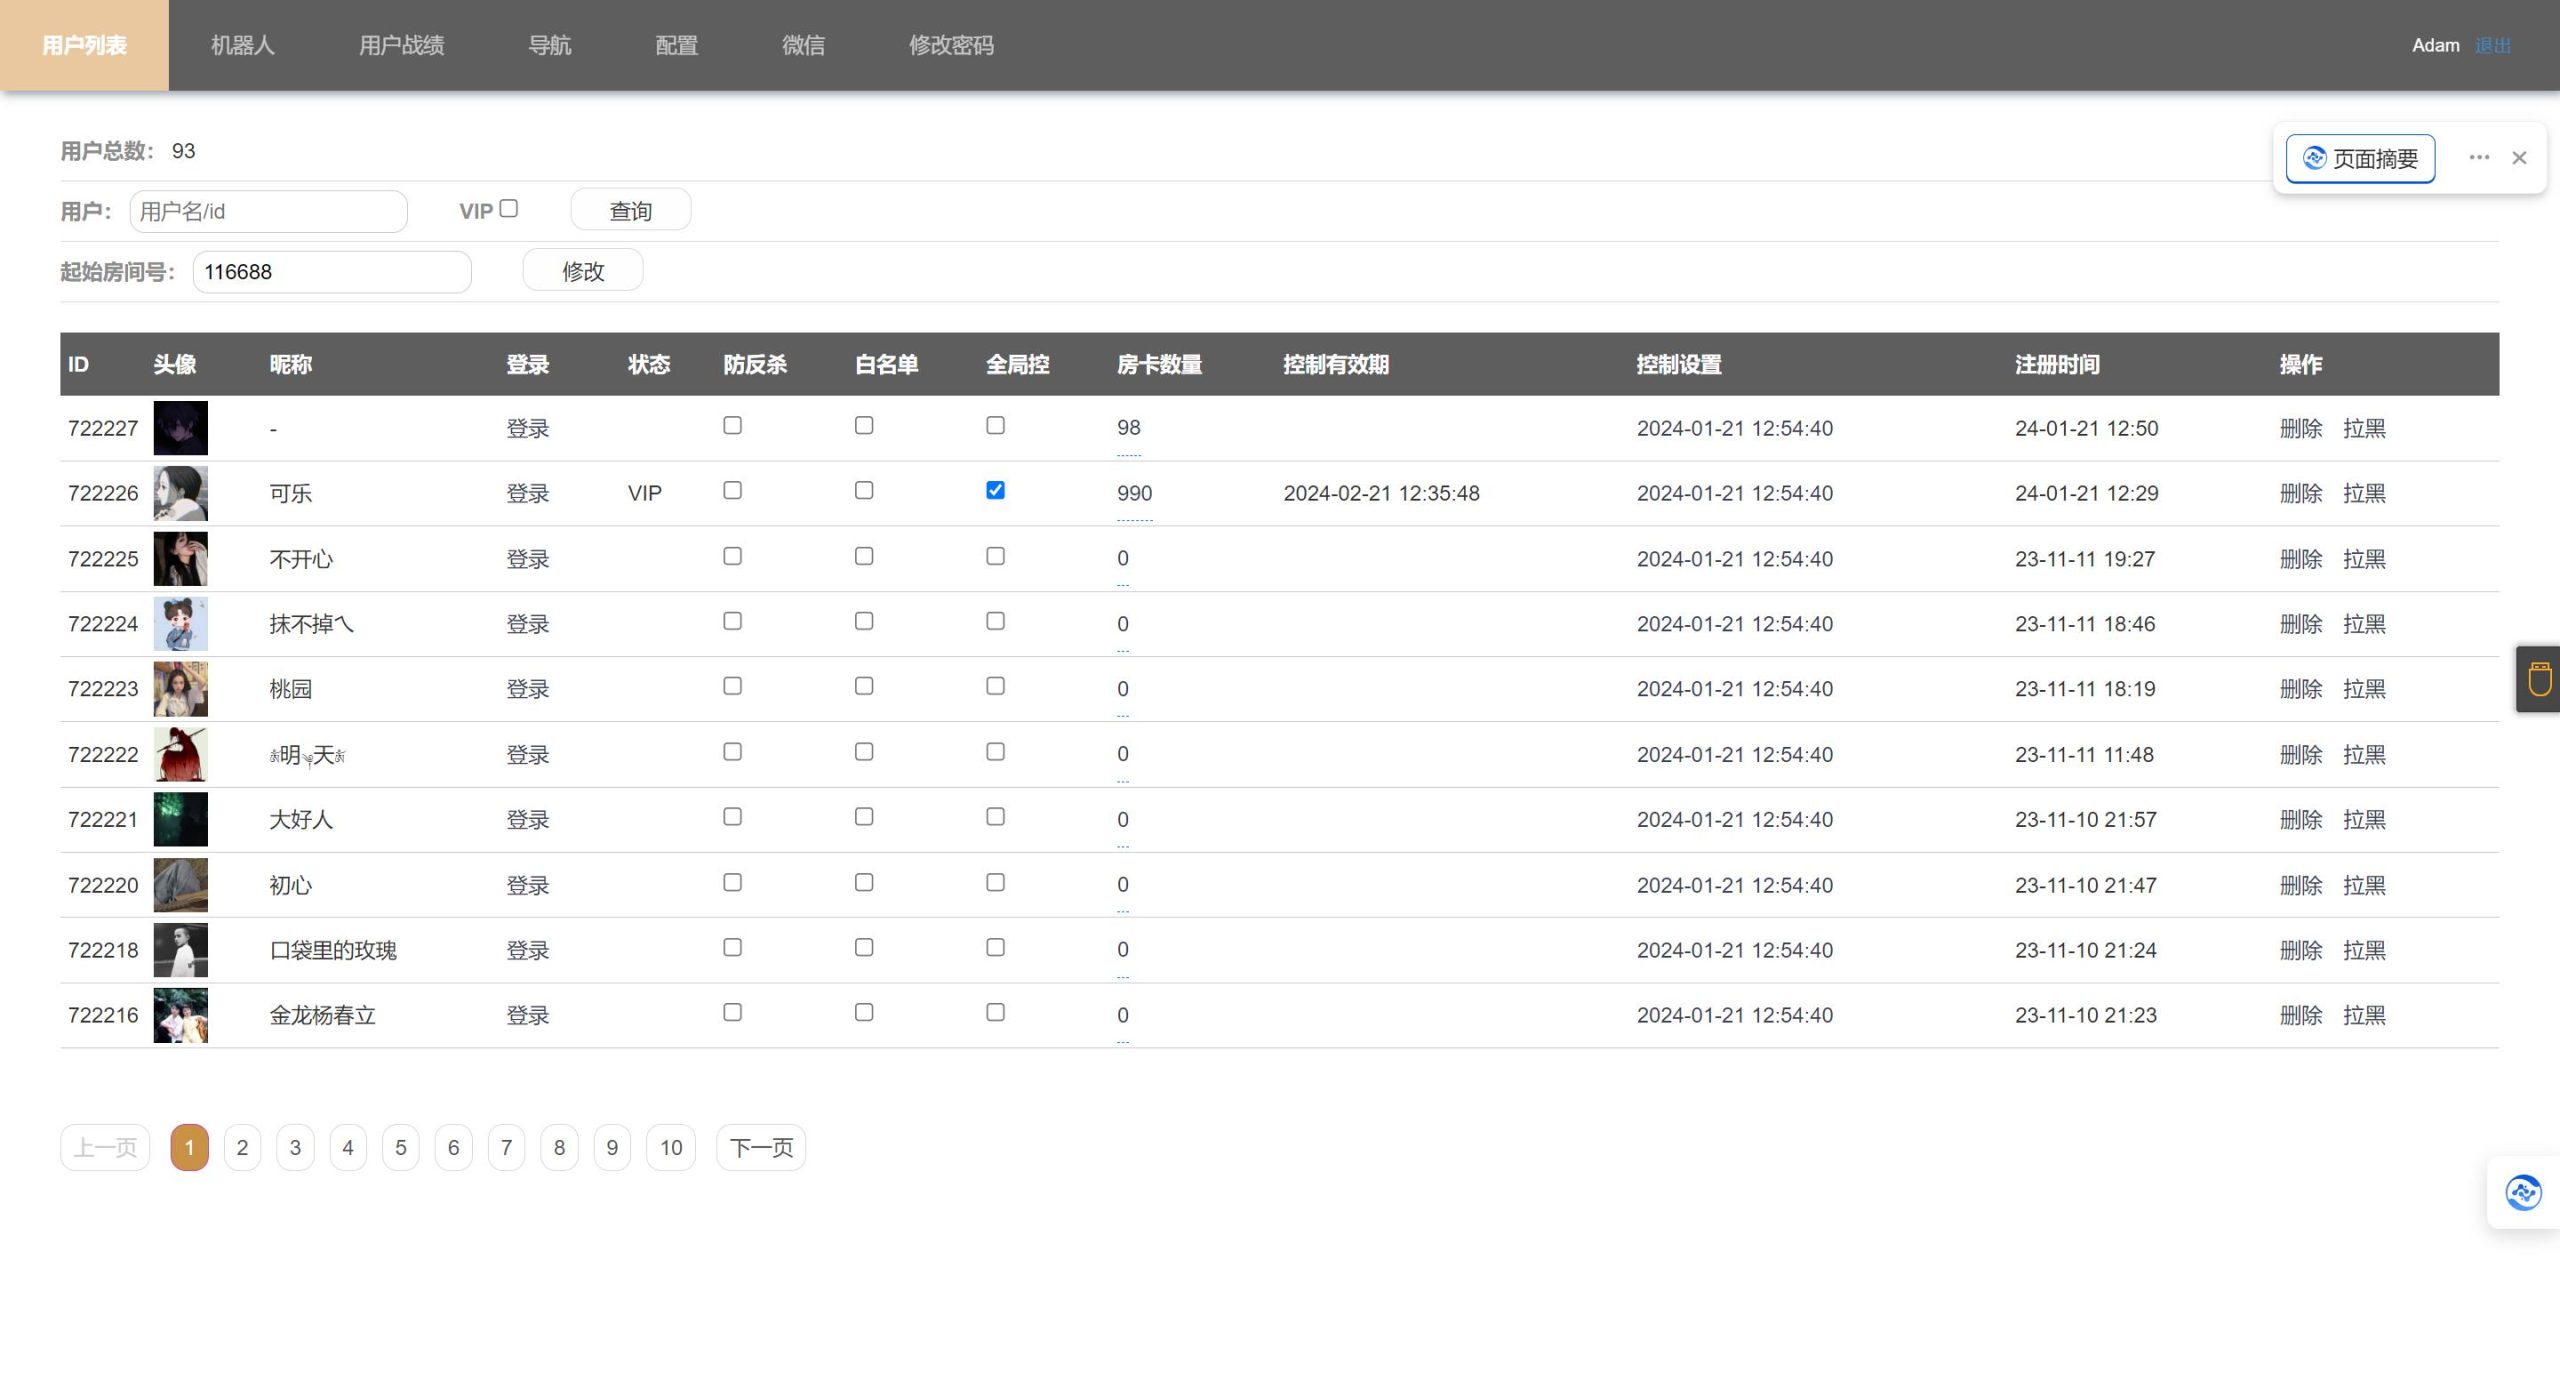Click avatar of user 722224
This screenshot has width=2560, height=1380.
pos(180,624)
